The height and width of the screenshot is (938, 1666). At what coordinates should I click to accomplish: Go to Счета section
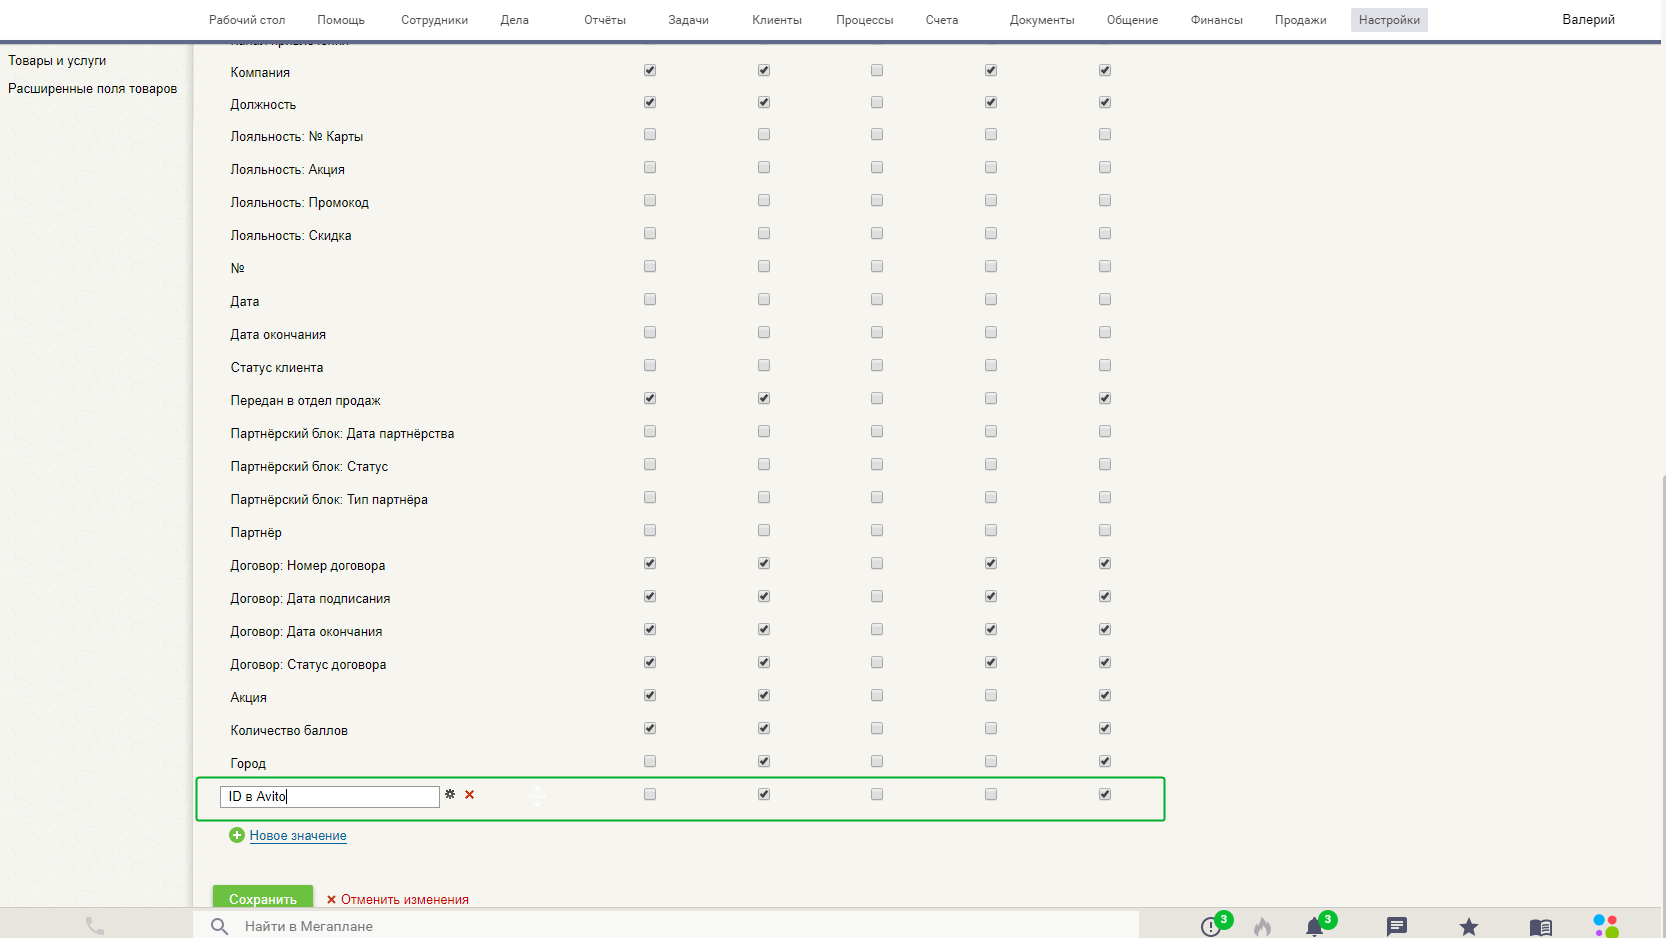942,20
